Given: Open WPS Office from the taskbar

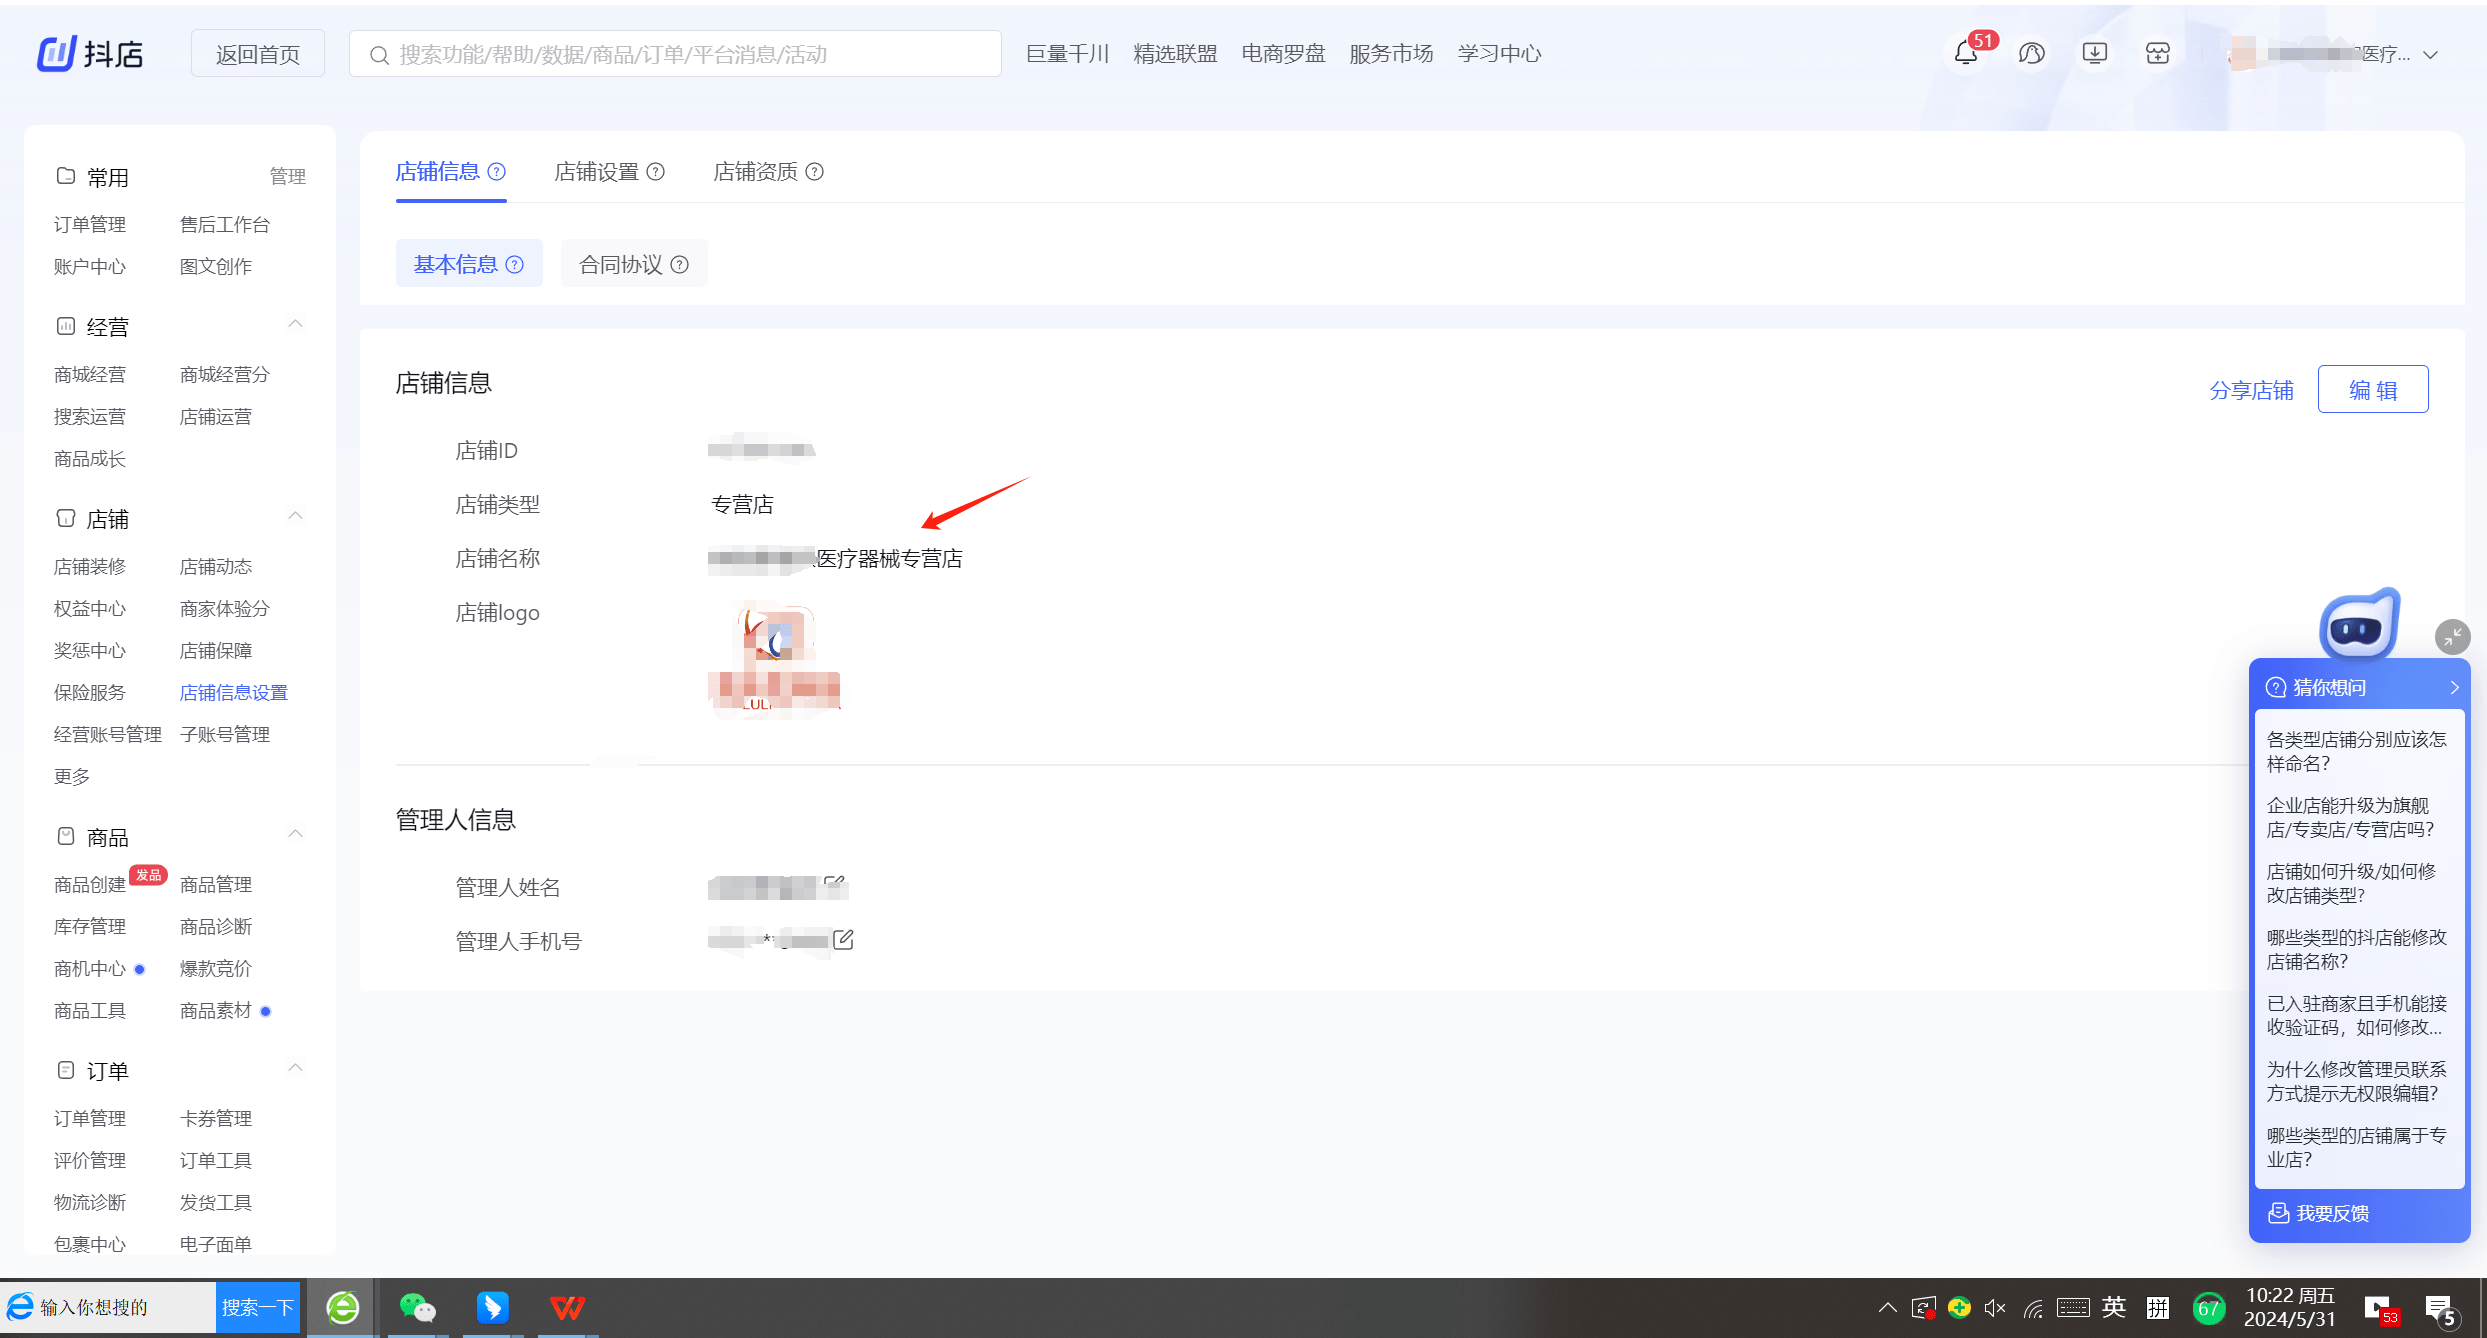Looking at the screenshot, I should [x=567, y=1307].
